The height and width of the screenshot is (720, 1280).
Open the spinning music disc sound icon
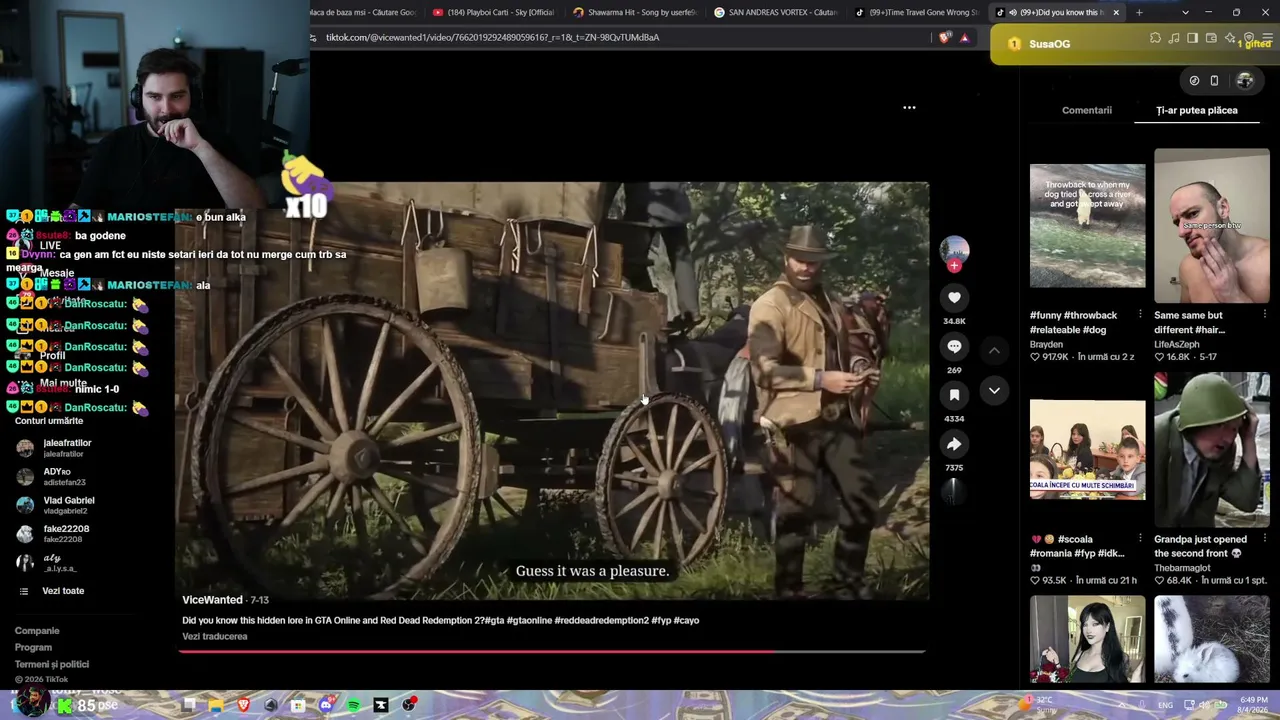pyautogui.click(x=954, y=490)
